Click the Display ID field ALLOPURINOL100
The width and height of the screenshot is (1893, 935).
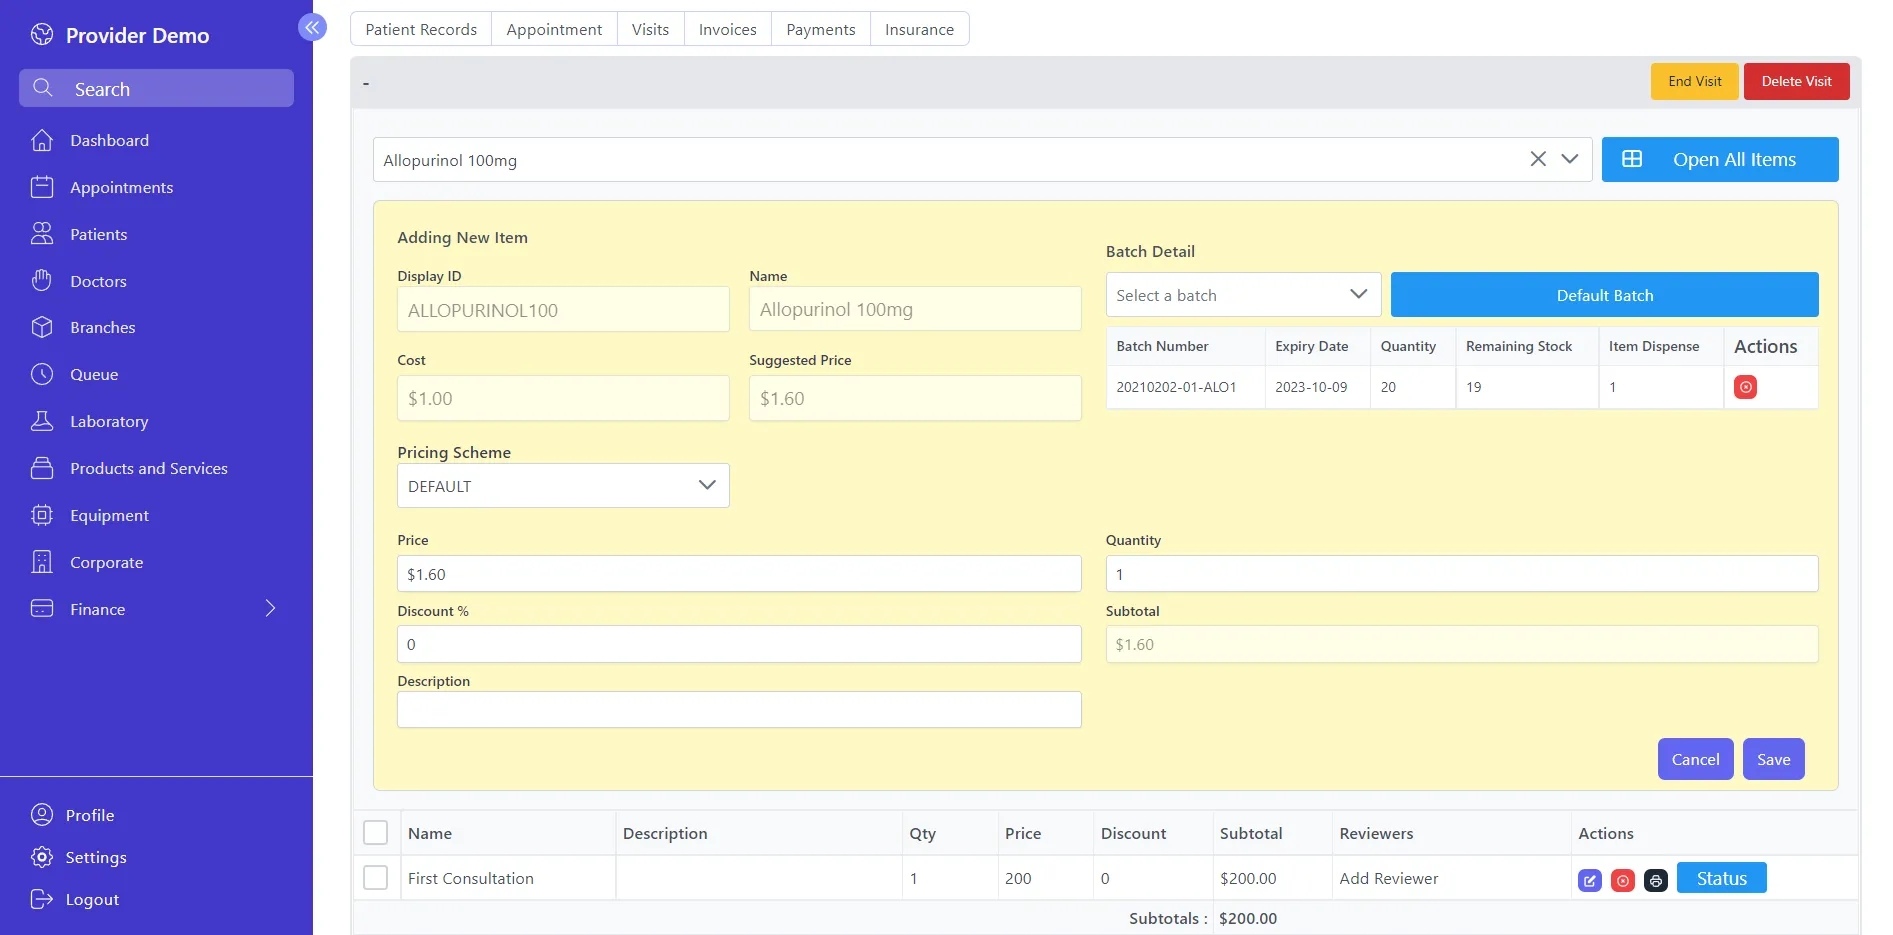[x=563, y=310]
